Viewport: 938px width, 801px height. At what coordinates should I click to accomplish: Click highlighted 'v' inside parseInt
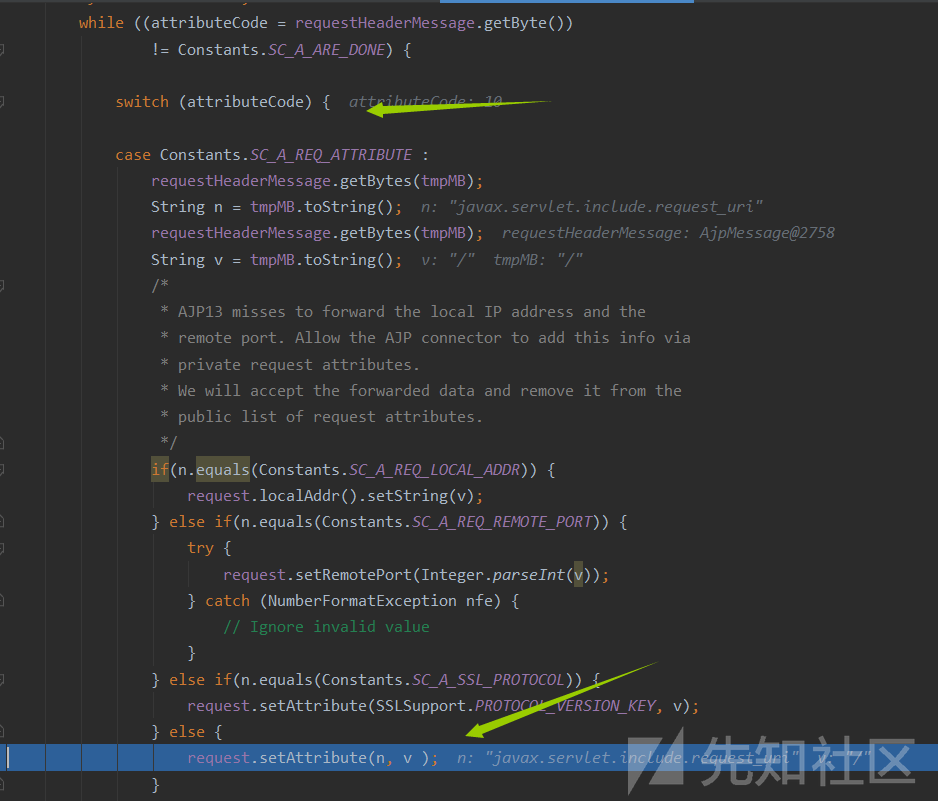coord(578,575)
